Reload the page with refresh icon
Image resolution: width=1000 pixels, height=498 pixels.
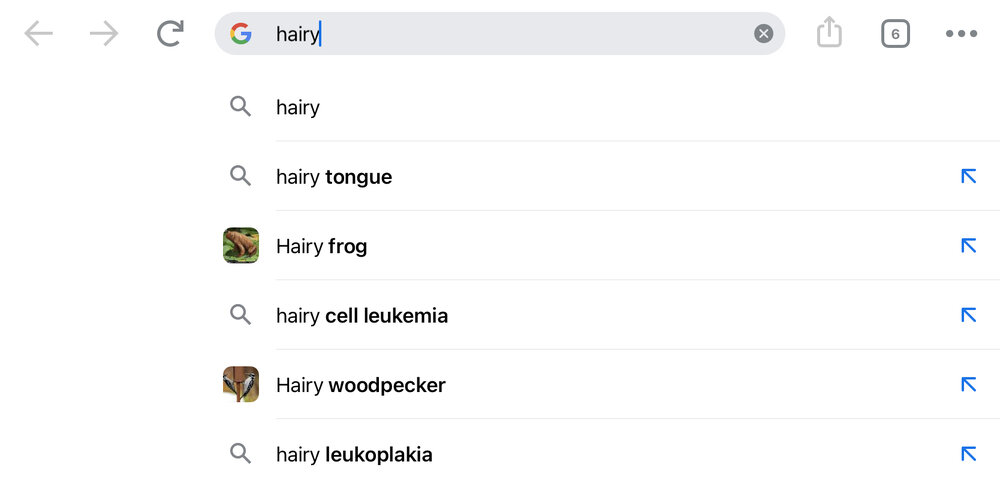point(171,34)
